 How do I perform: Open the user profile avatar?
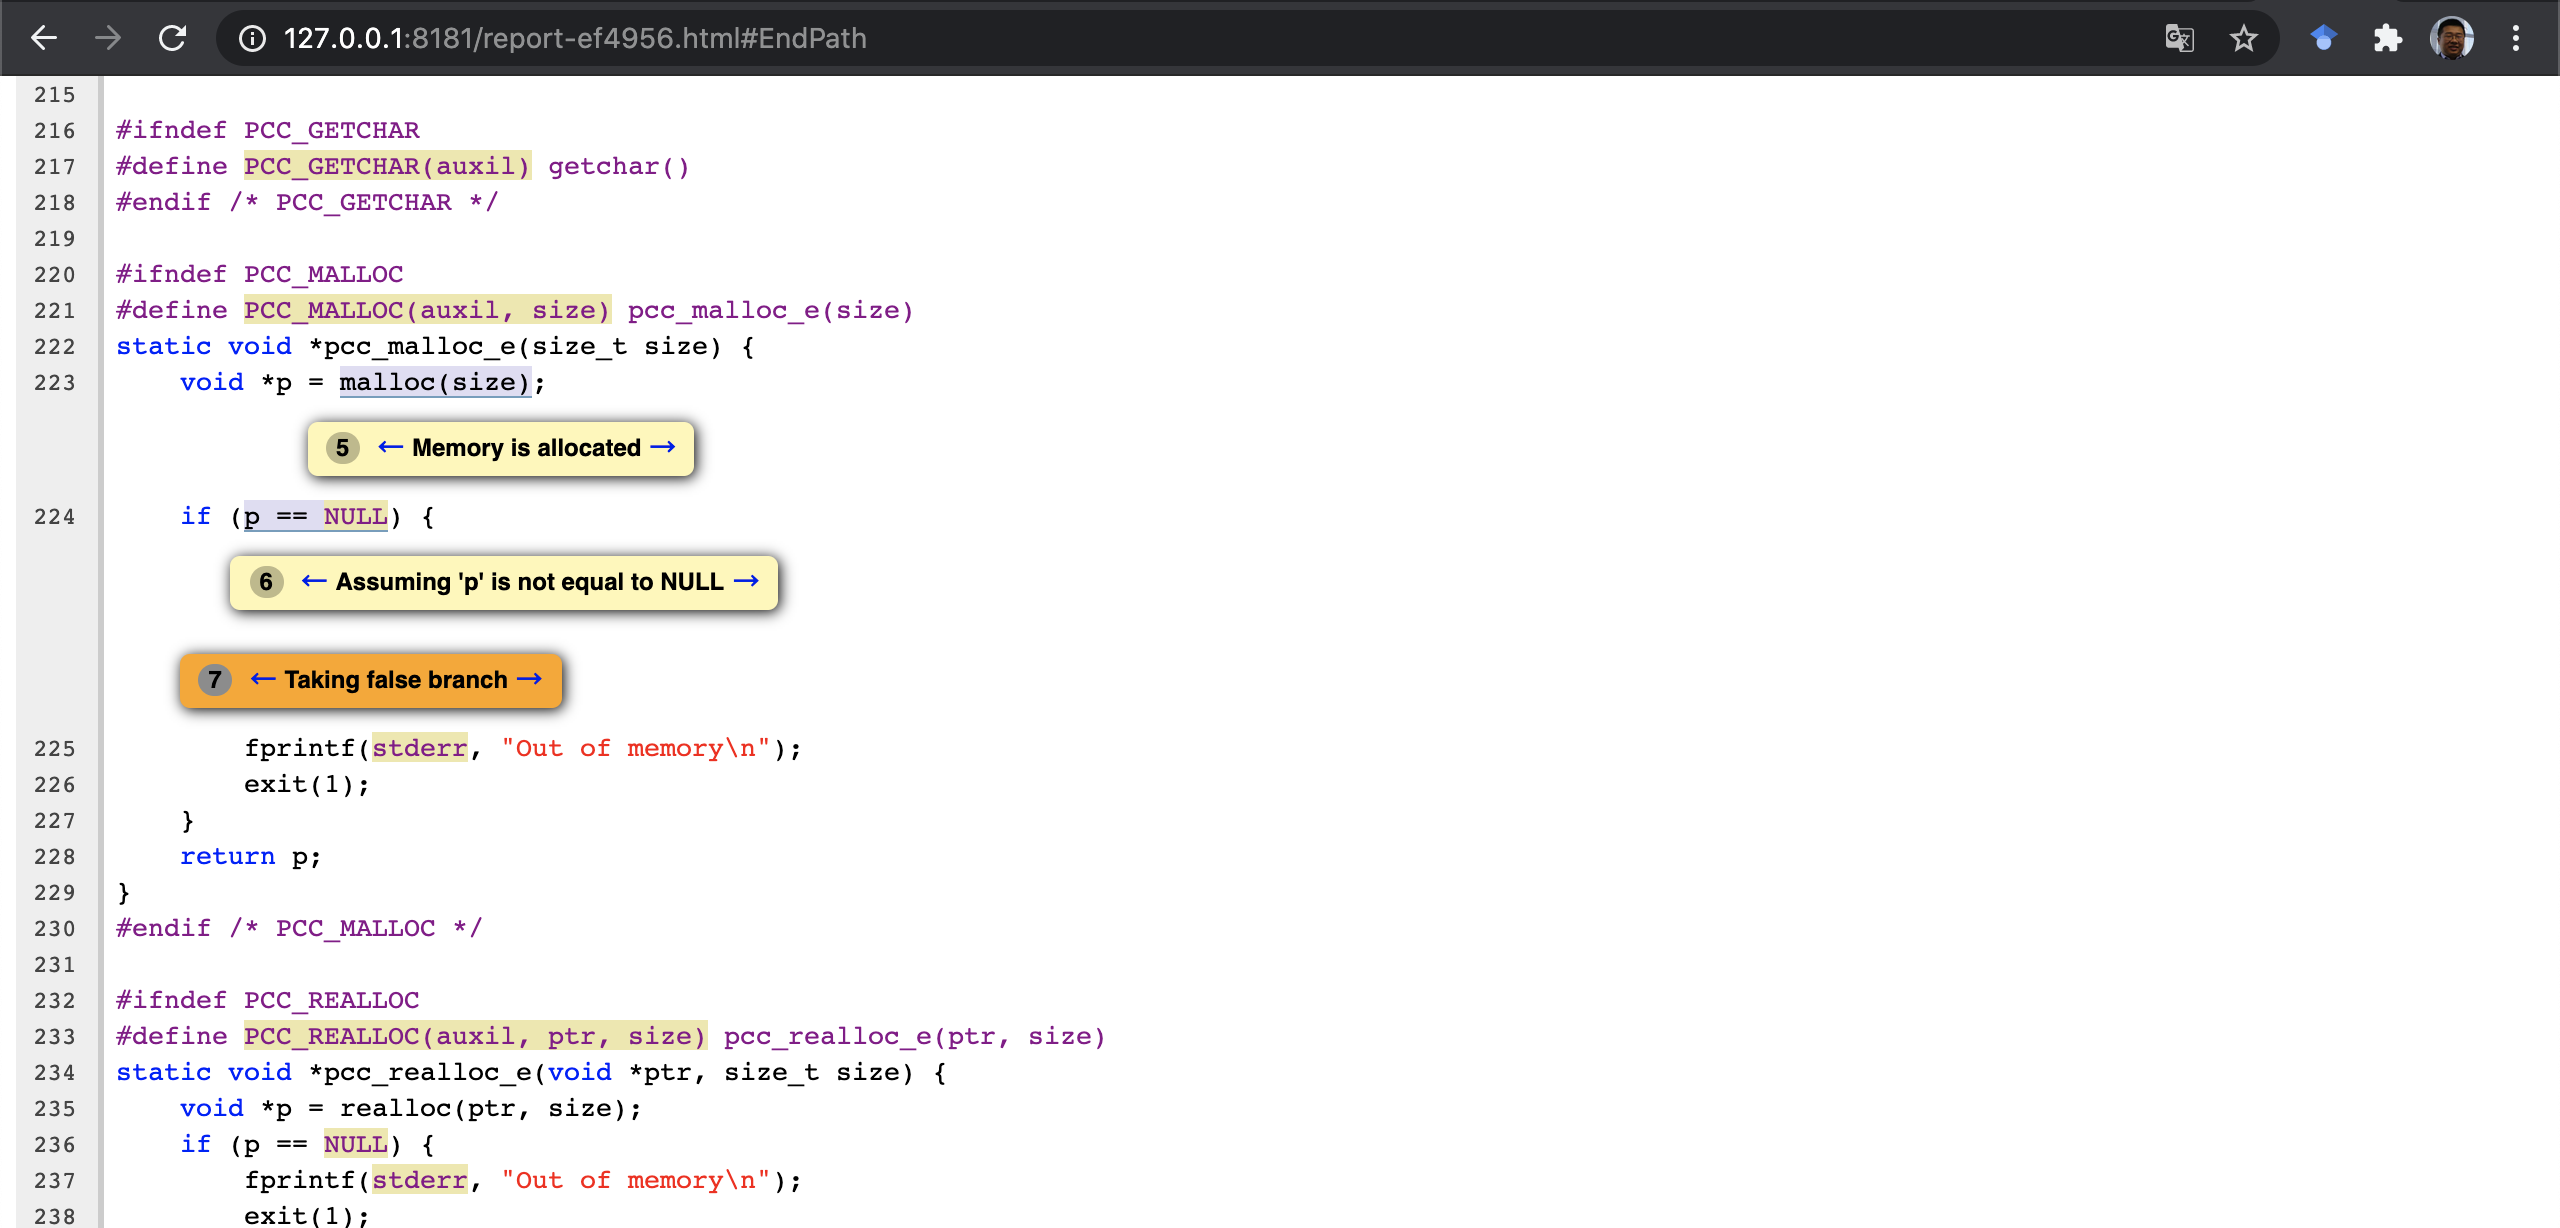pos(2451,38)
